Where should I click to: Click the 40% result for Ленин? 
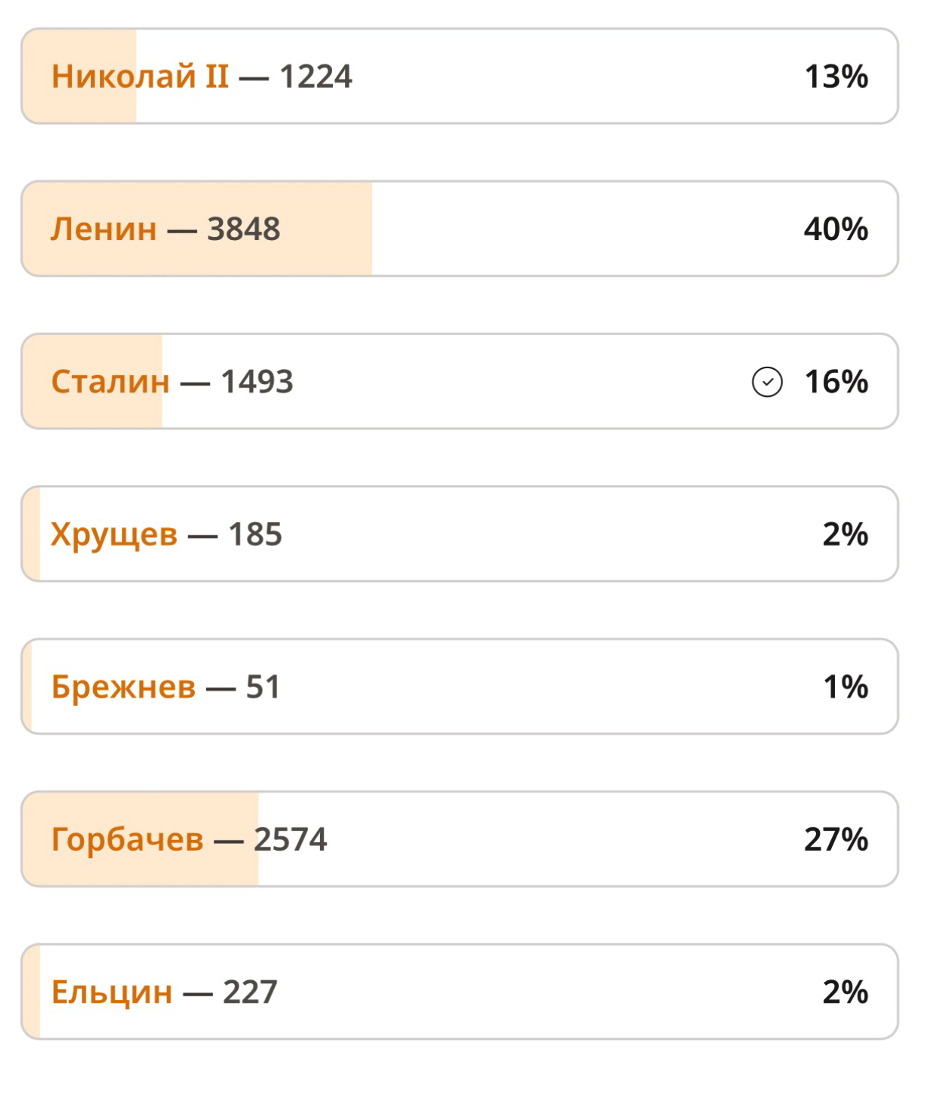836,229
